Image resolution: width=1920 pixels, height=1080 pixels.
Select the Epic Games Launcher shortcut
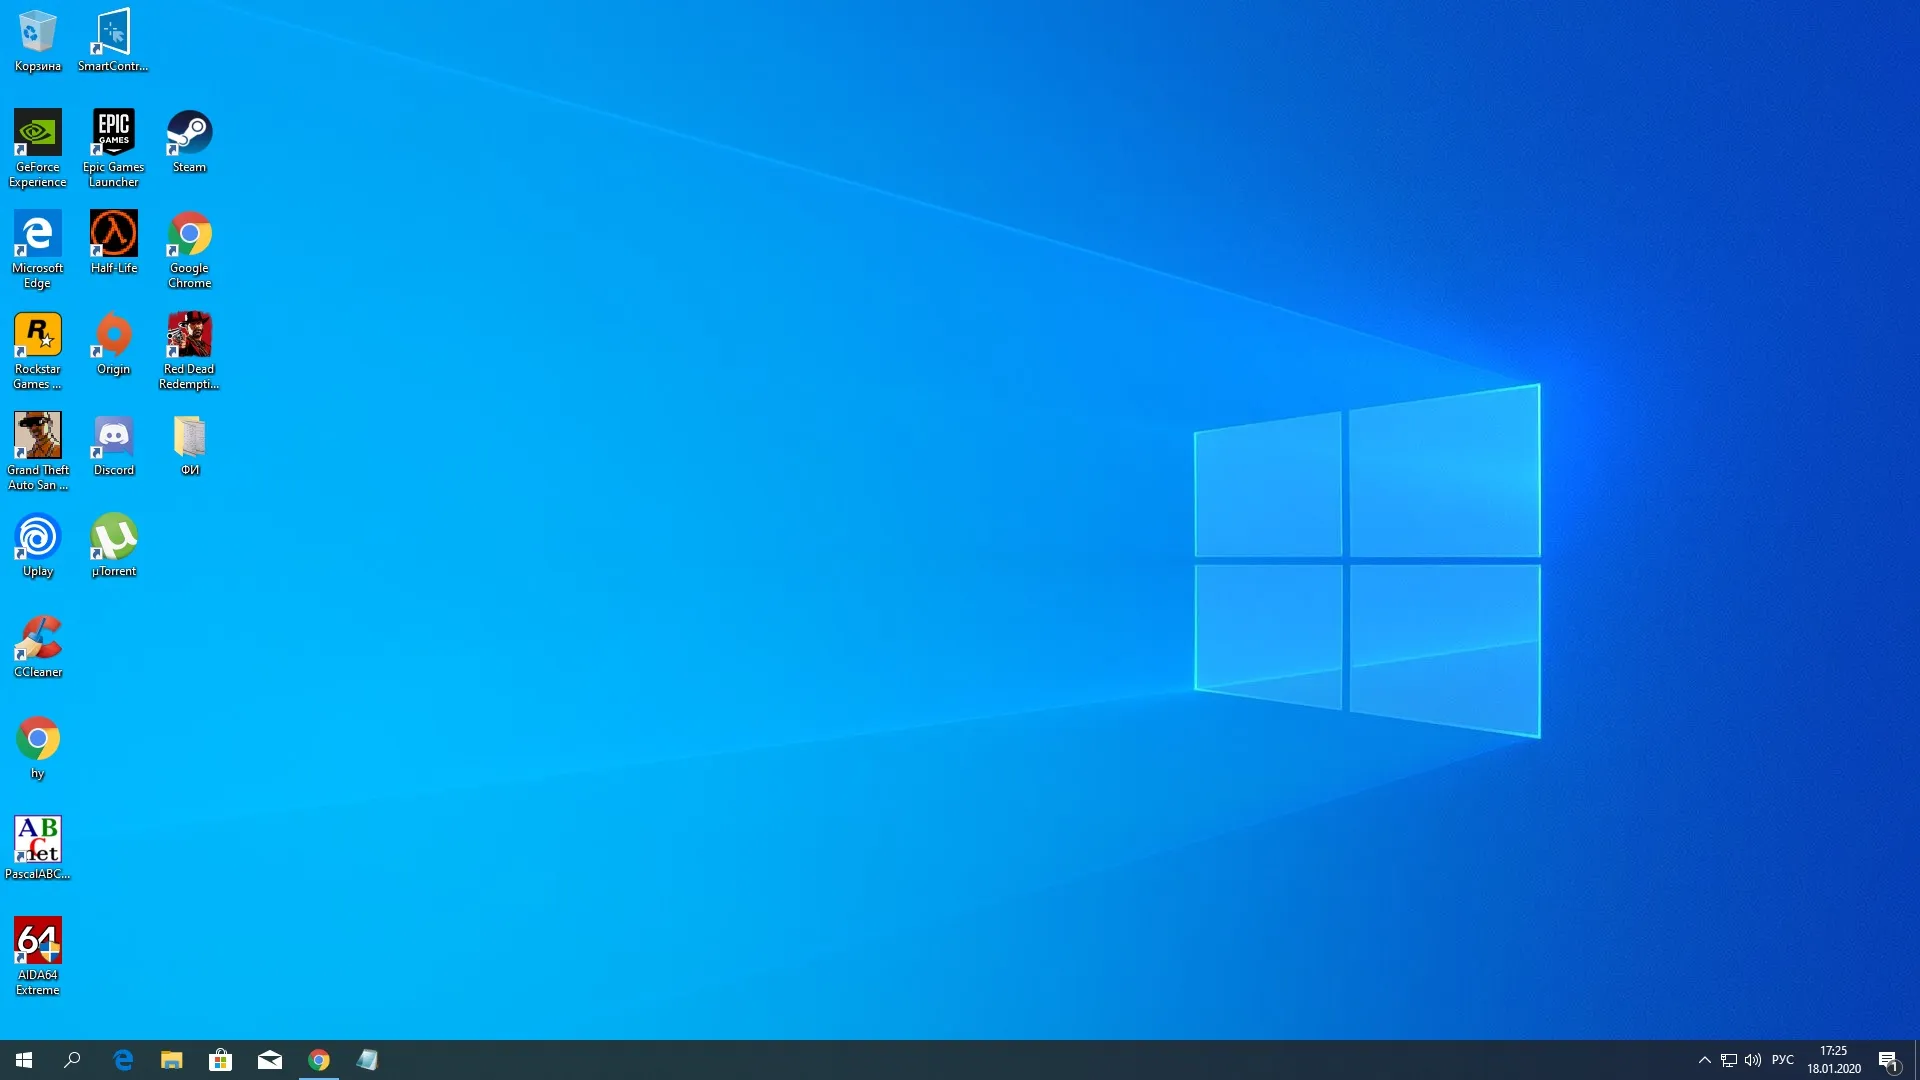pos(113,148)
